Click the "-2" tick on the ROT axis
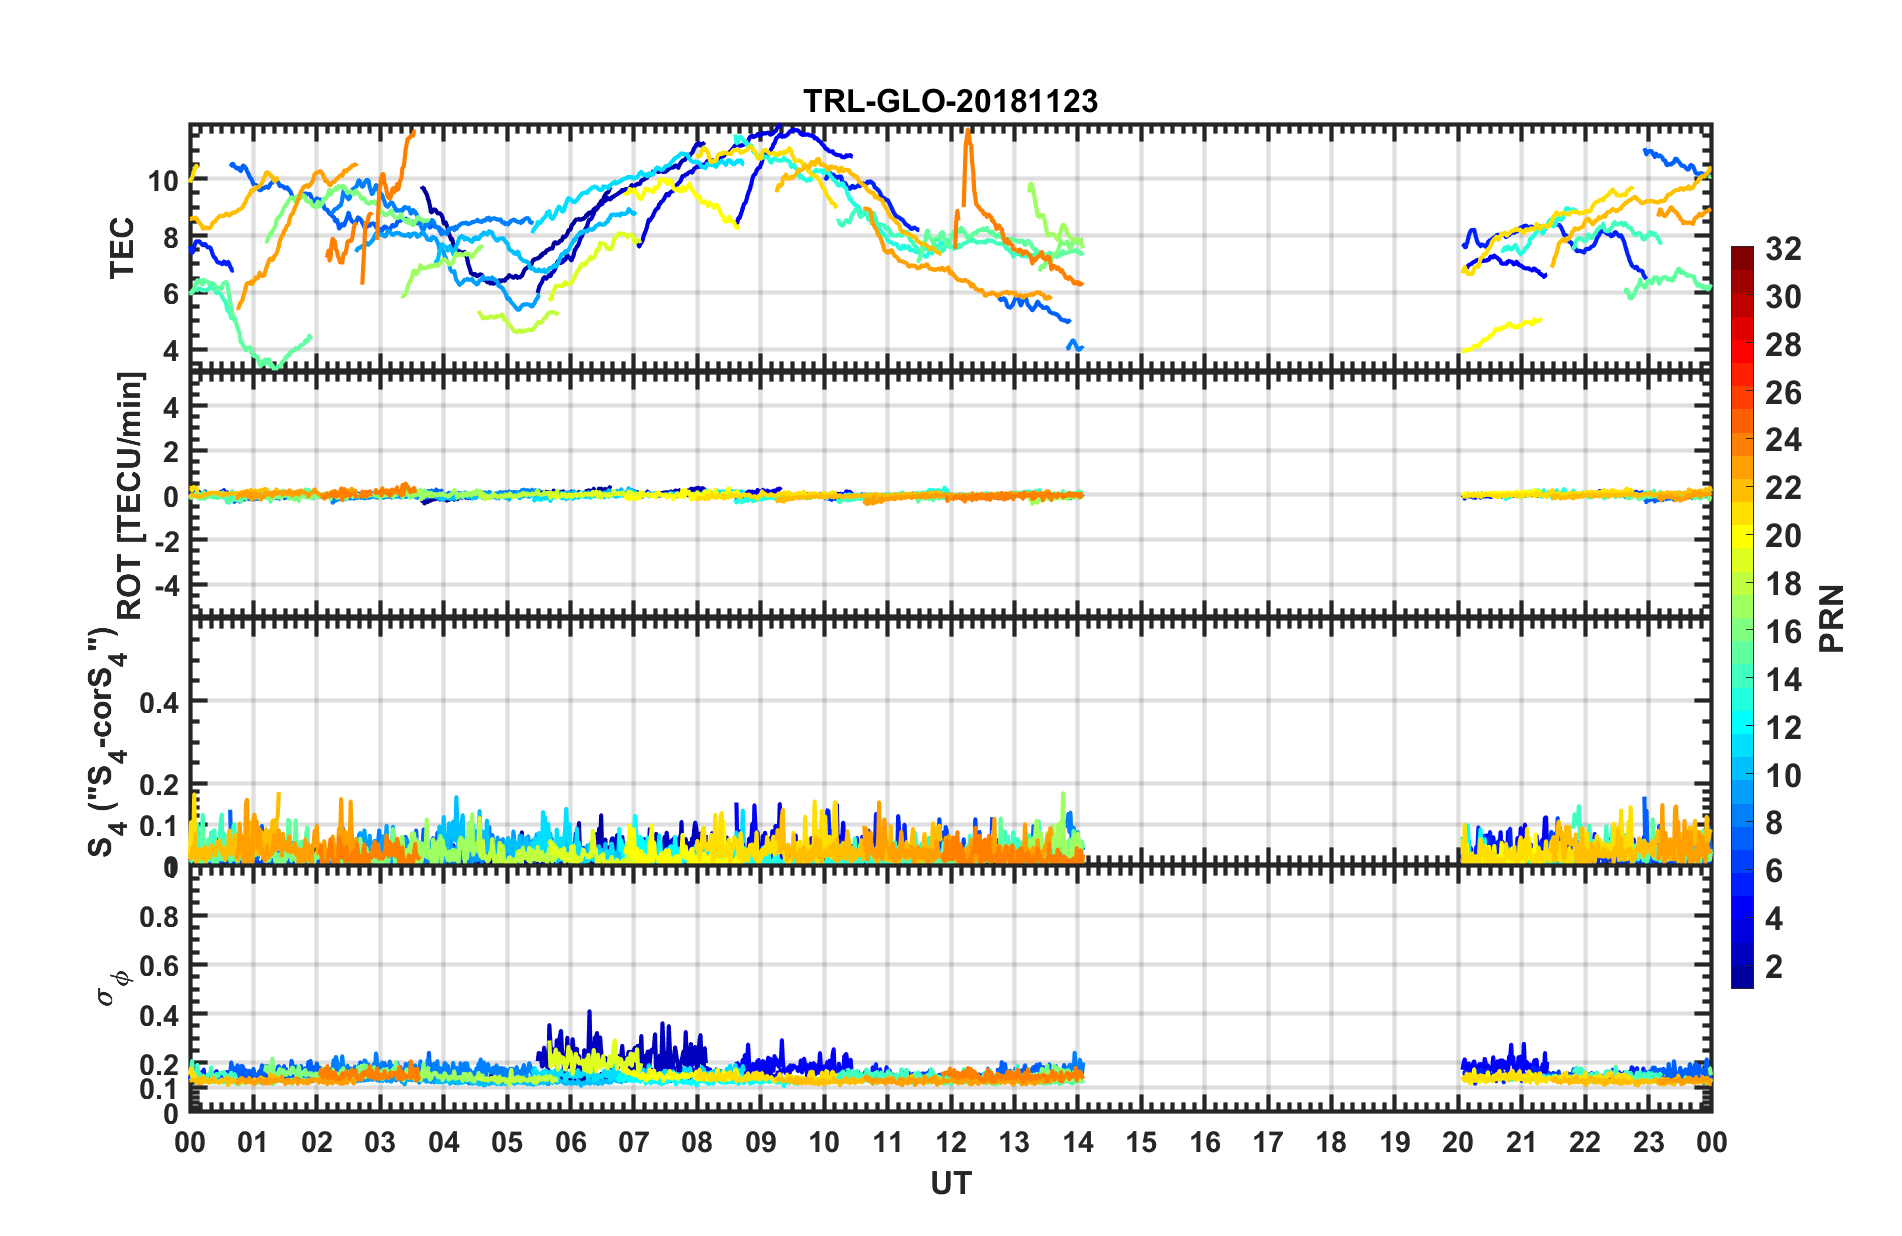Image resolution: width=1902 pixels, height=1236 pixels. click(166, 540)
